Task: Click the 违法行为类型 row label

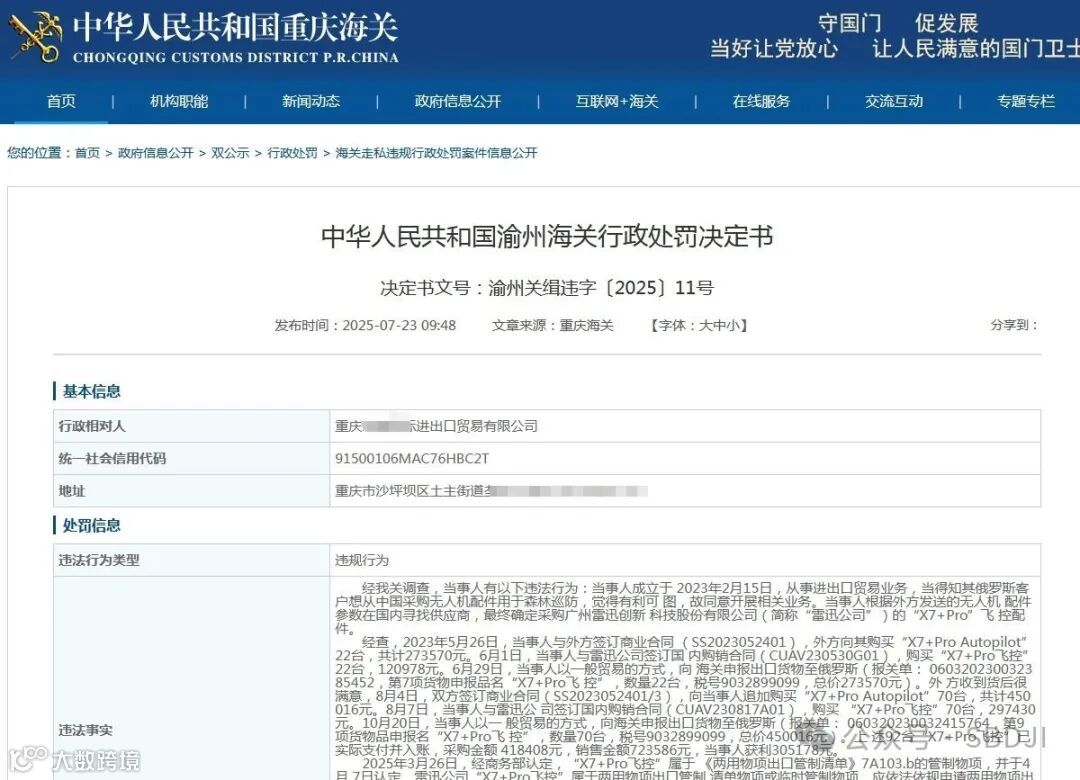Action: (98, 560)
